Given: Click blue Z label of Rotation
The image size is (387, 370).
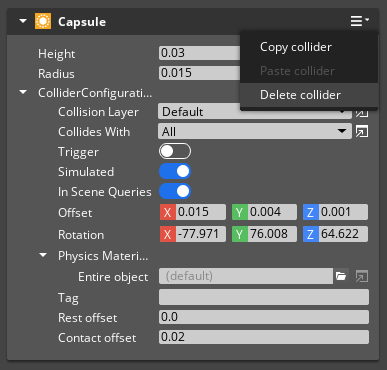Looking at the screenshot, I should coord(311,234).
